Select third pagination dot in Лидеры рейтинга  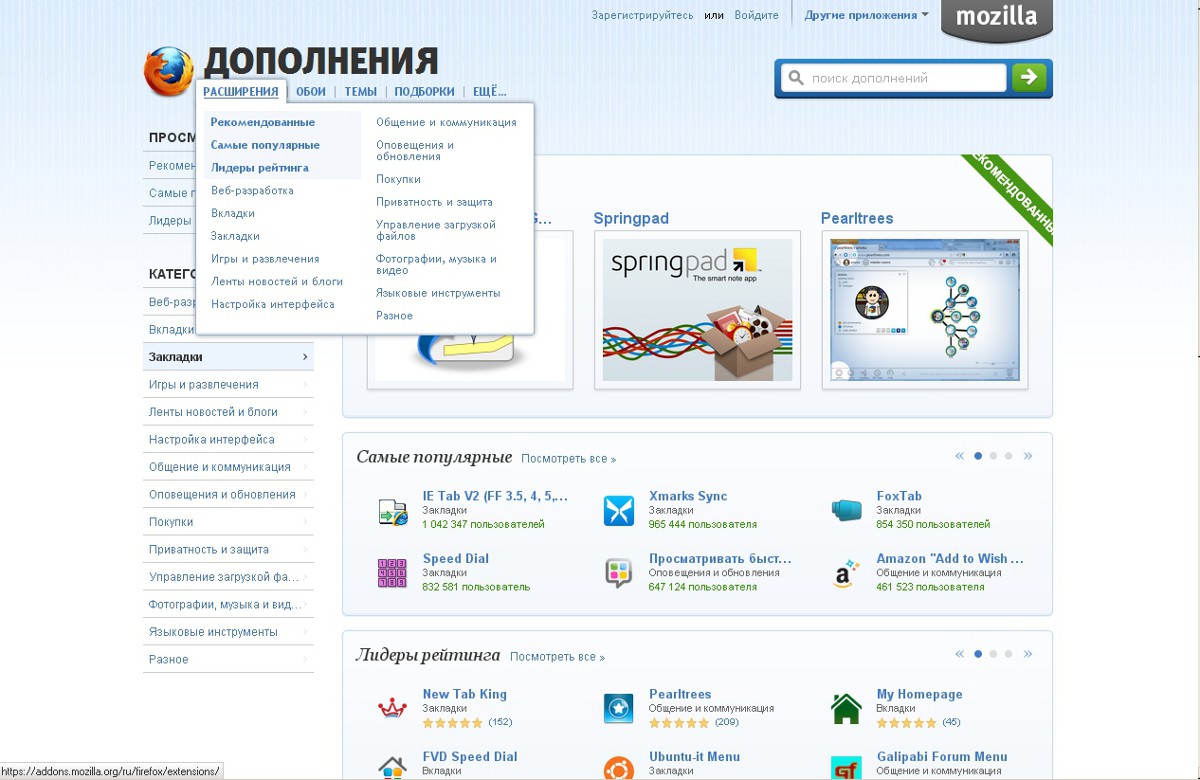click(1008, 654)
